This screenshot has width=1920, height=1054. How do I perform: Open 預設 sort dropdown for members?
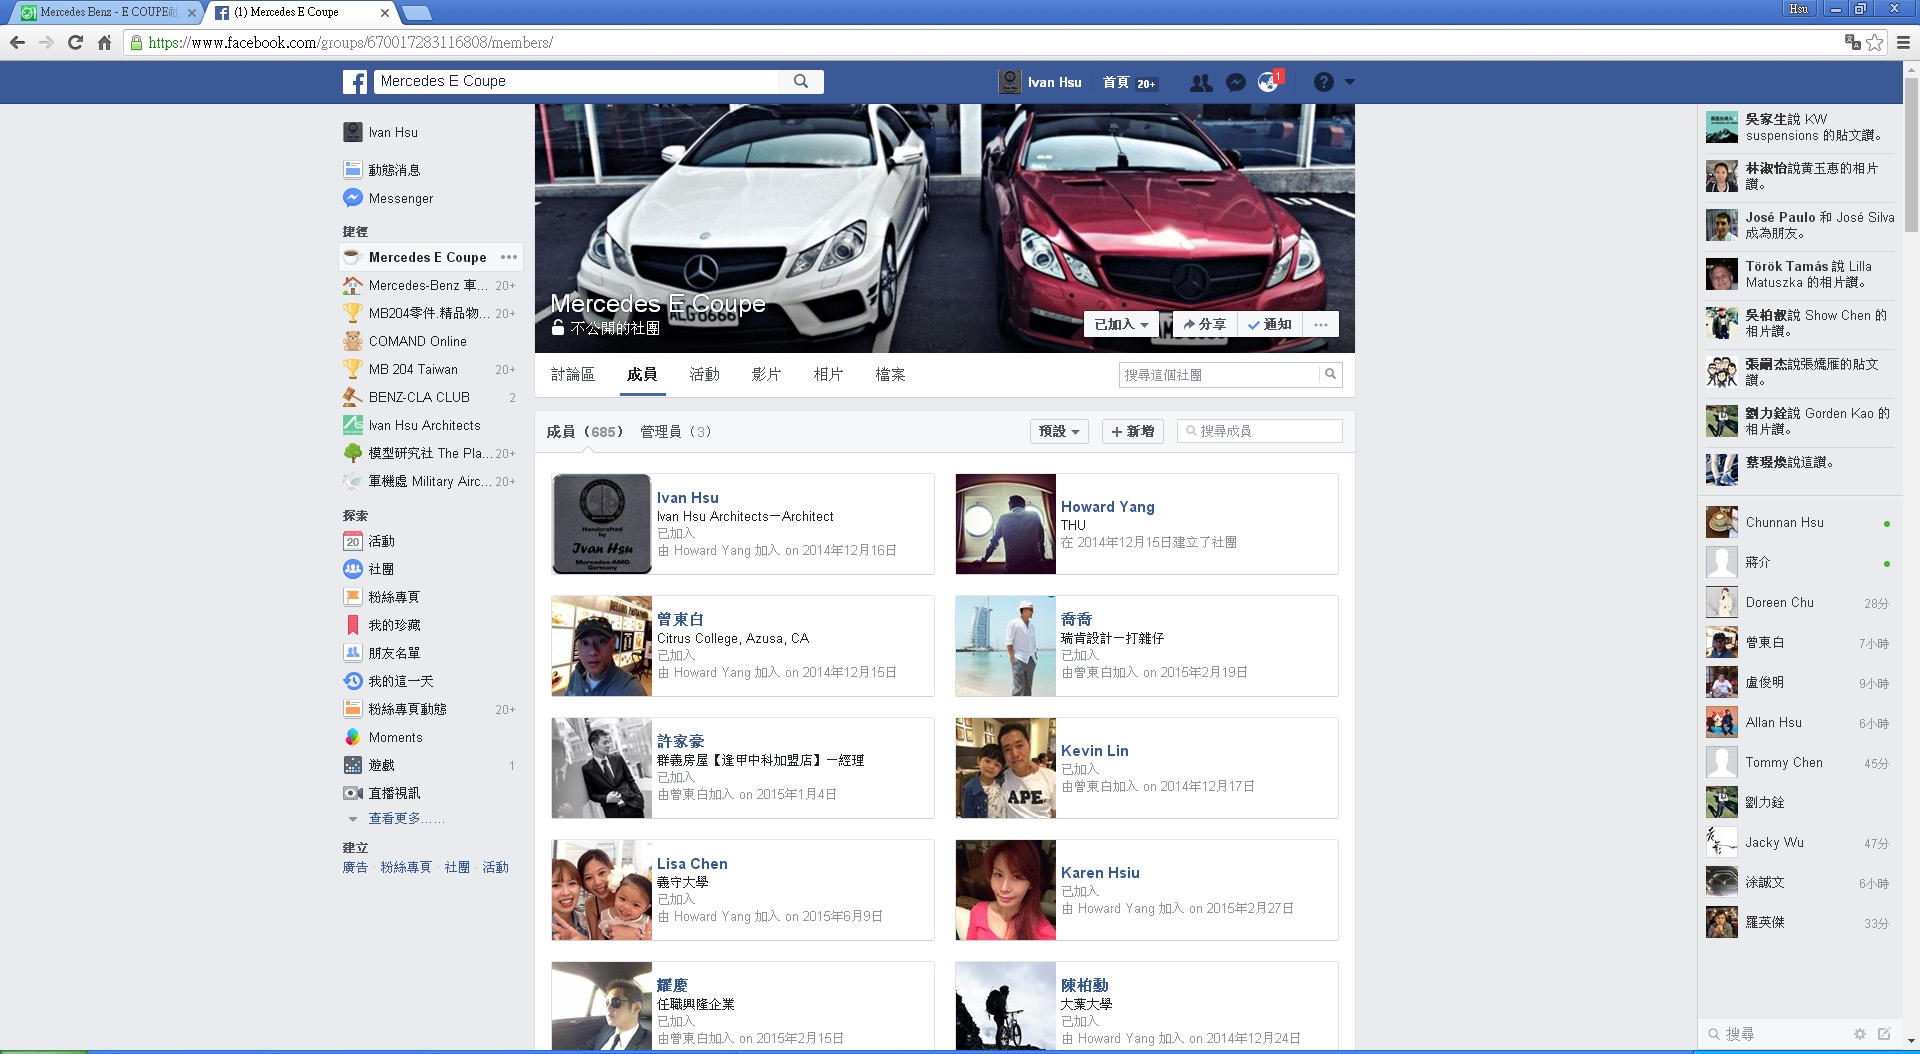(1059, 431)
